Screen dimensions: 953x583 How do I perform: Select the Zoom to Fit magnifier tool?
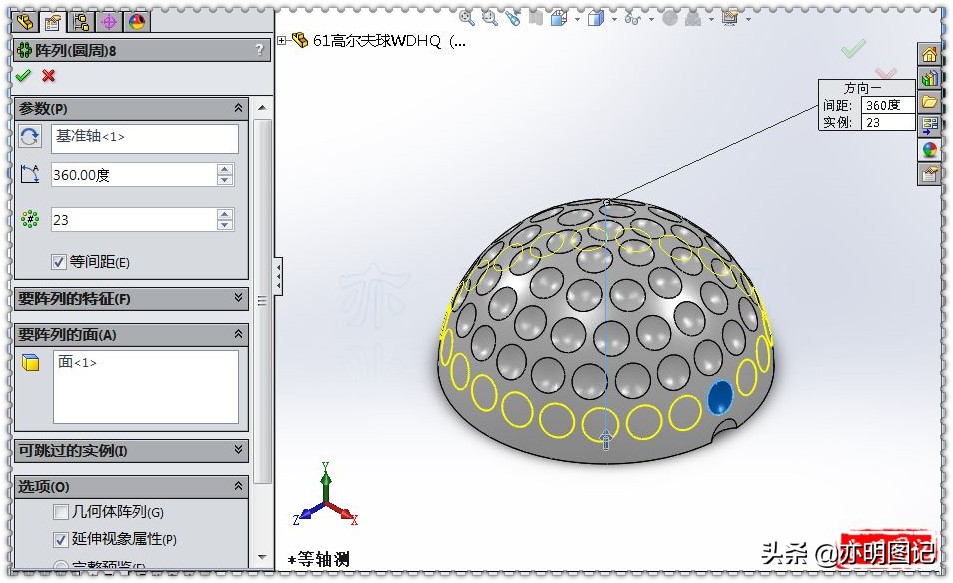466,17
